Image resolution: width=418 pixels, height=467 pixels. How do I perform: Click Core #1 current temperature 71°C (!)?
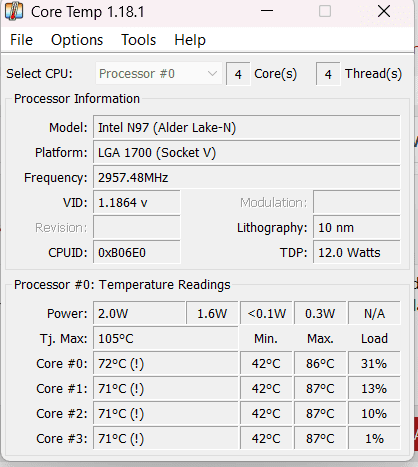166,389
